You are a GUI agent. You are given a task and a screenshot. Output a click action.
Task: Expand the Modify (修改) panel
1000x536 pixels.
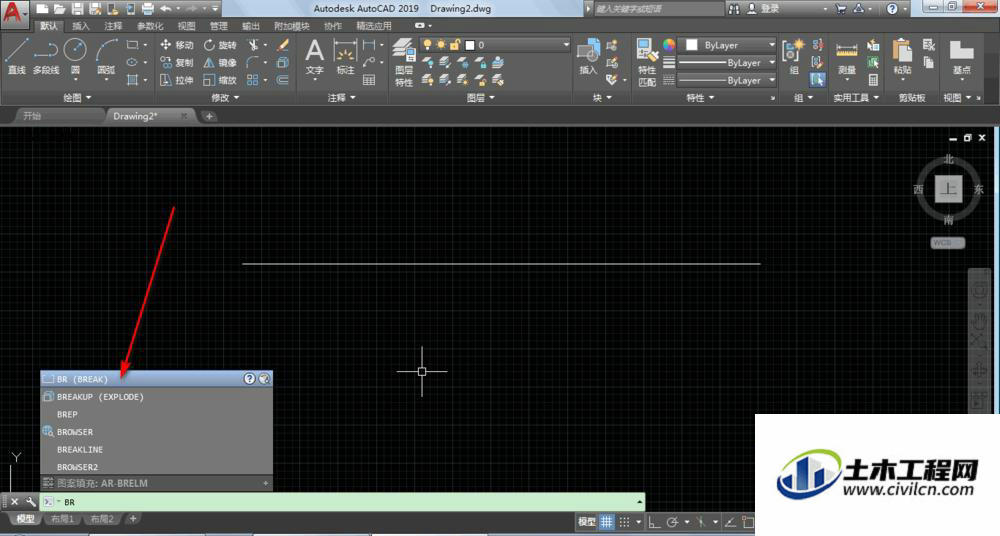coord(225,98)
